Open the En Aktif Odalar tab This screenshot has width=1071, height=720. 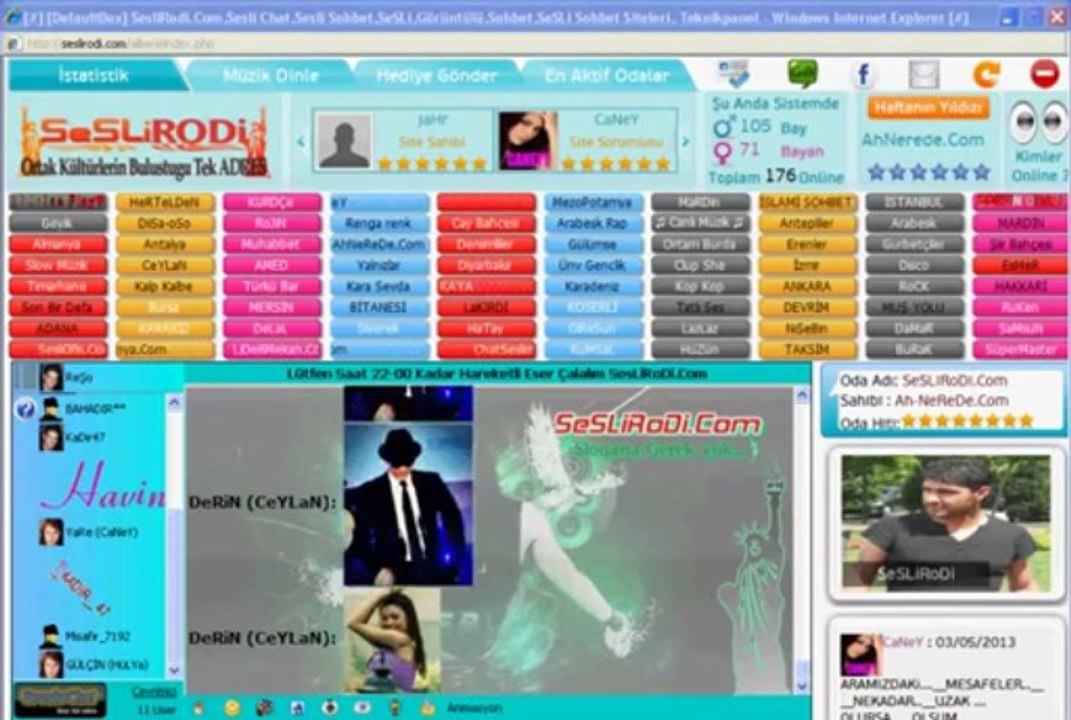pos(607,75)
